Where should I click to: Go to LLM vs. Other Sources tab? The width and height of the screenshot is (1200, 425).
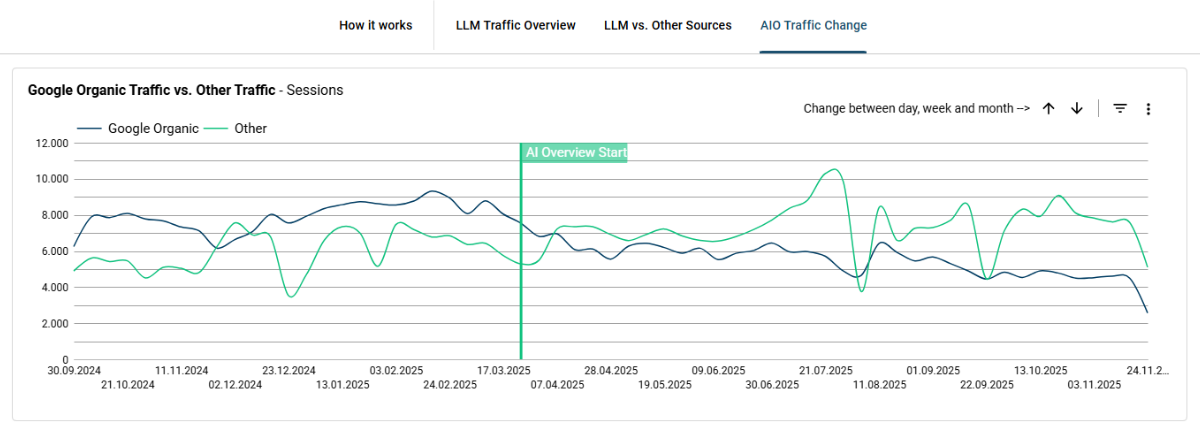667,25
